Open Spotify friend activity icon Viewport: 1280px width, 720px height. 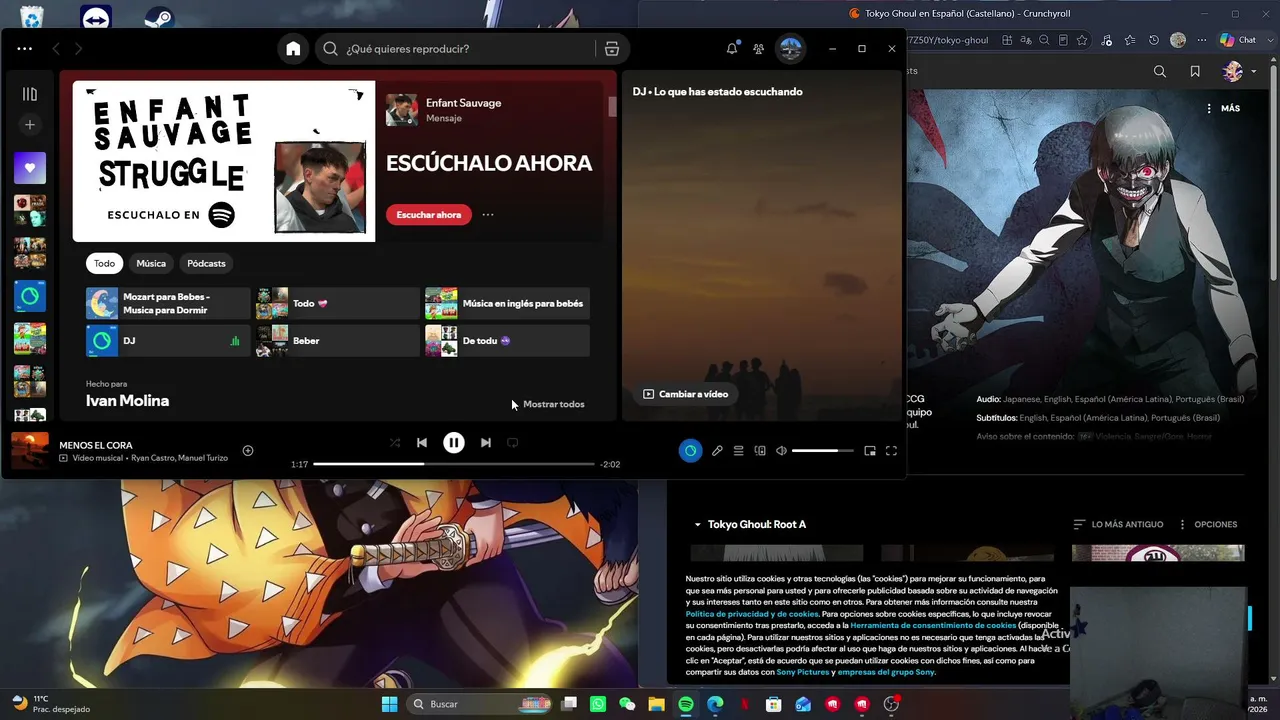[759, 48]
